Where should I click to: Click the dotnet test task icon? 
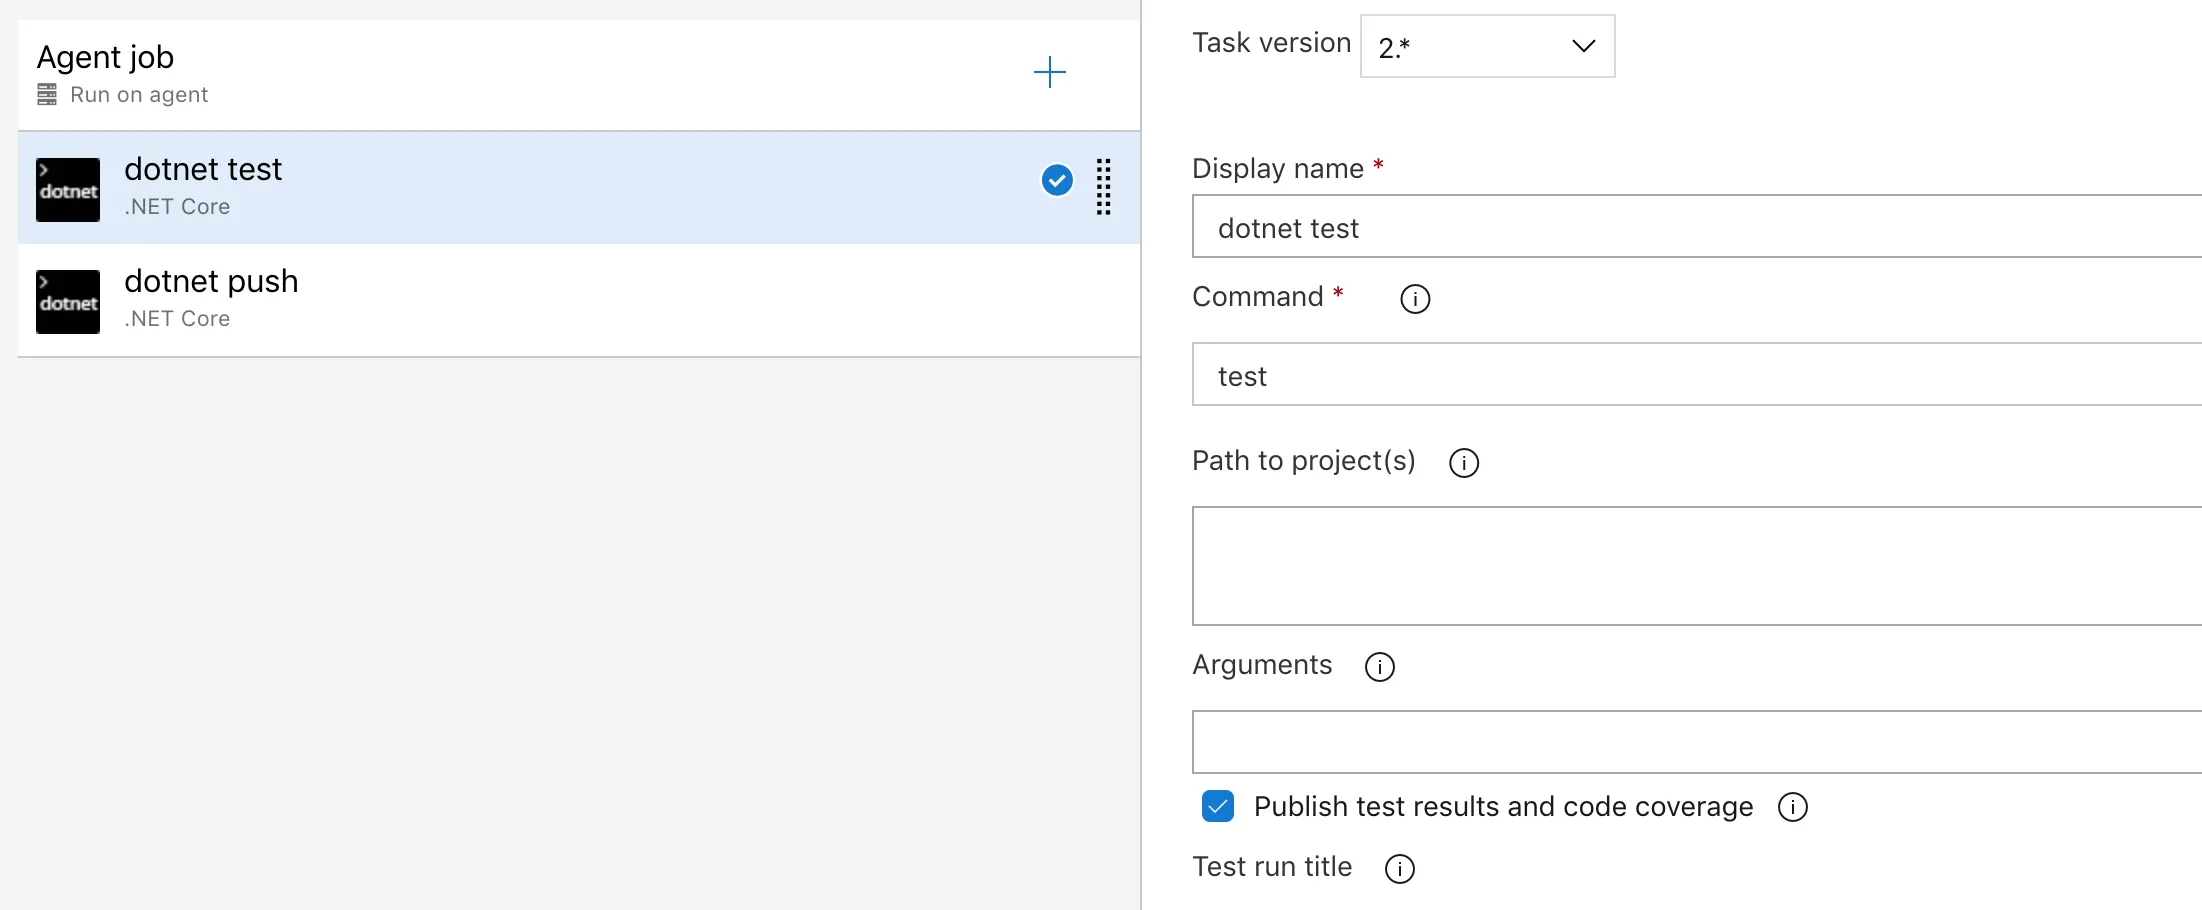[68, 190]
